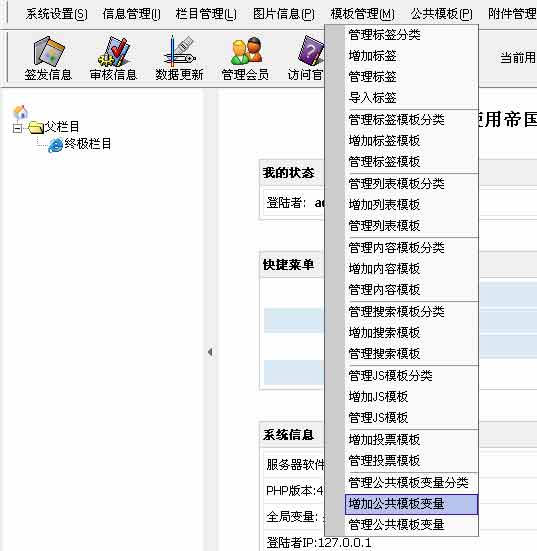Click the home icon above the tree

[x=20, y=112]
